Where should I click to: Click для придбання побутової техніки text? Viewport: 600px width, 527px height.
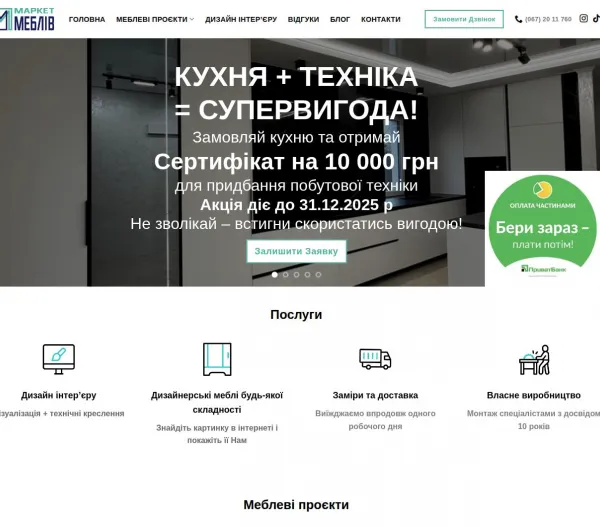(x=296, y=186)
